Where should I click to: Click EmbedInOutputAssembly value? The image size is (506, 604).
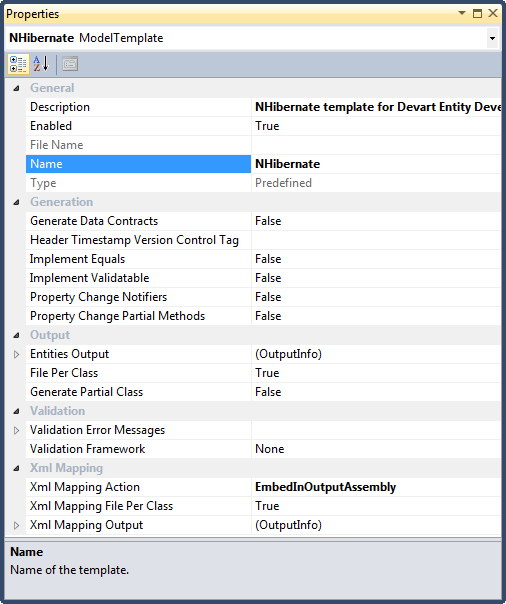(325, 487)
